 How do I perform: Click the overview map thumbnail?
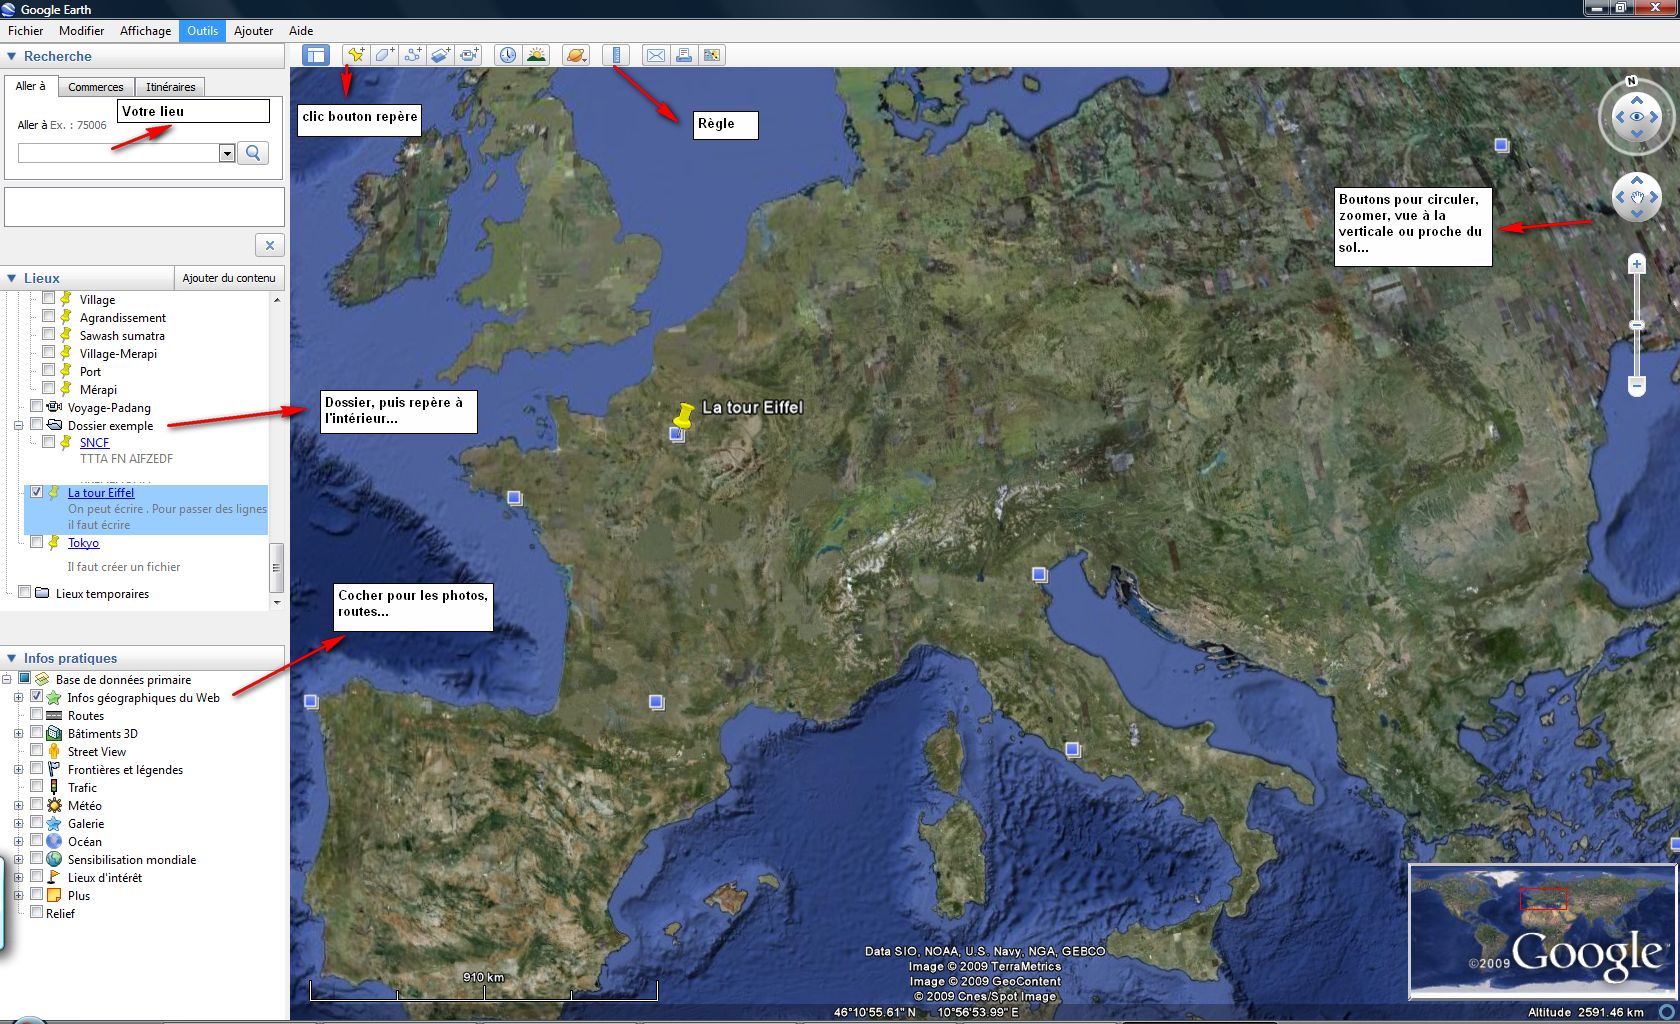(x=1541, y=931)
